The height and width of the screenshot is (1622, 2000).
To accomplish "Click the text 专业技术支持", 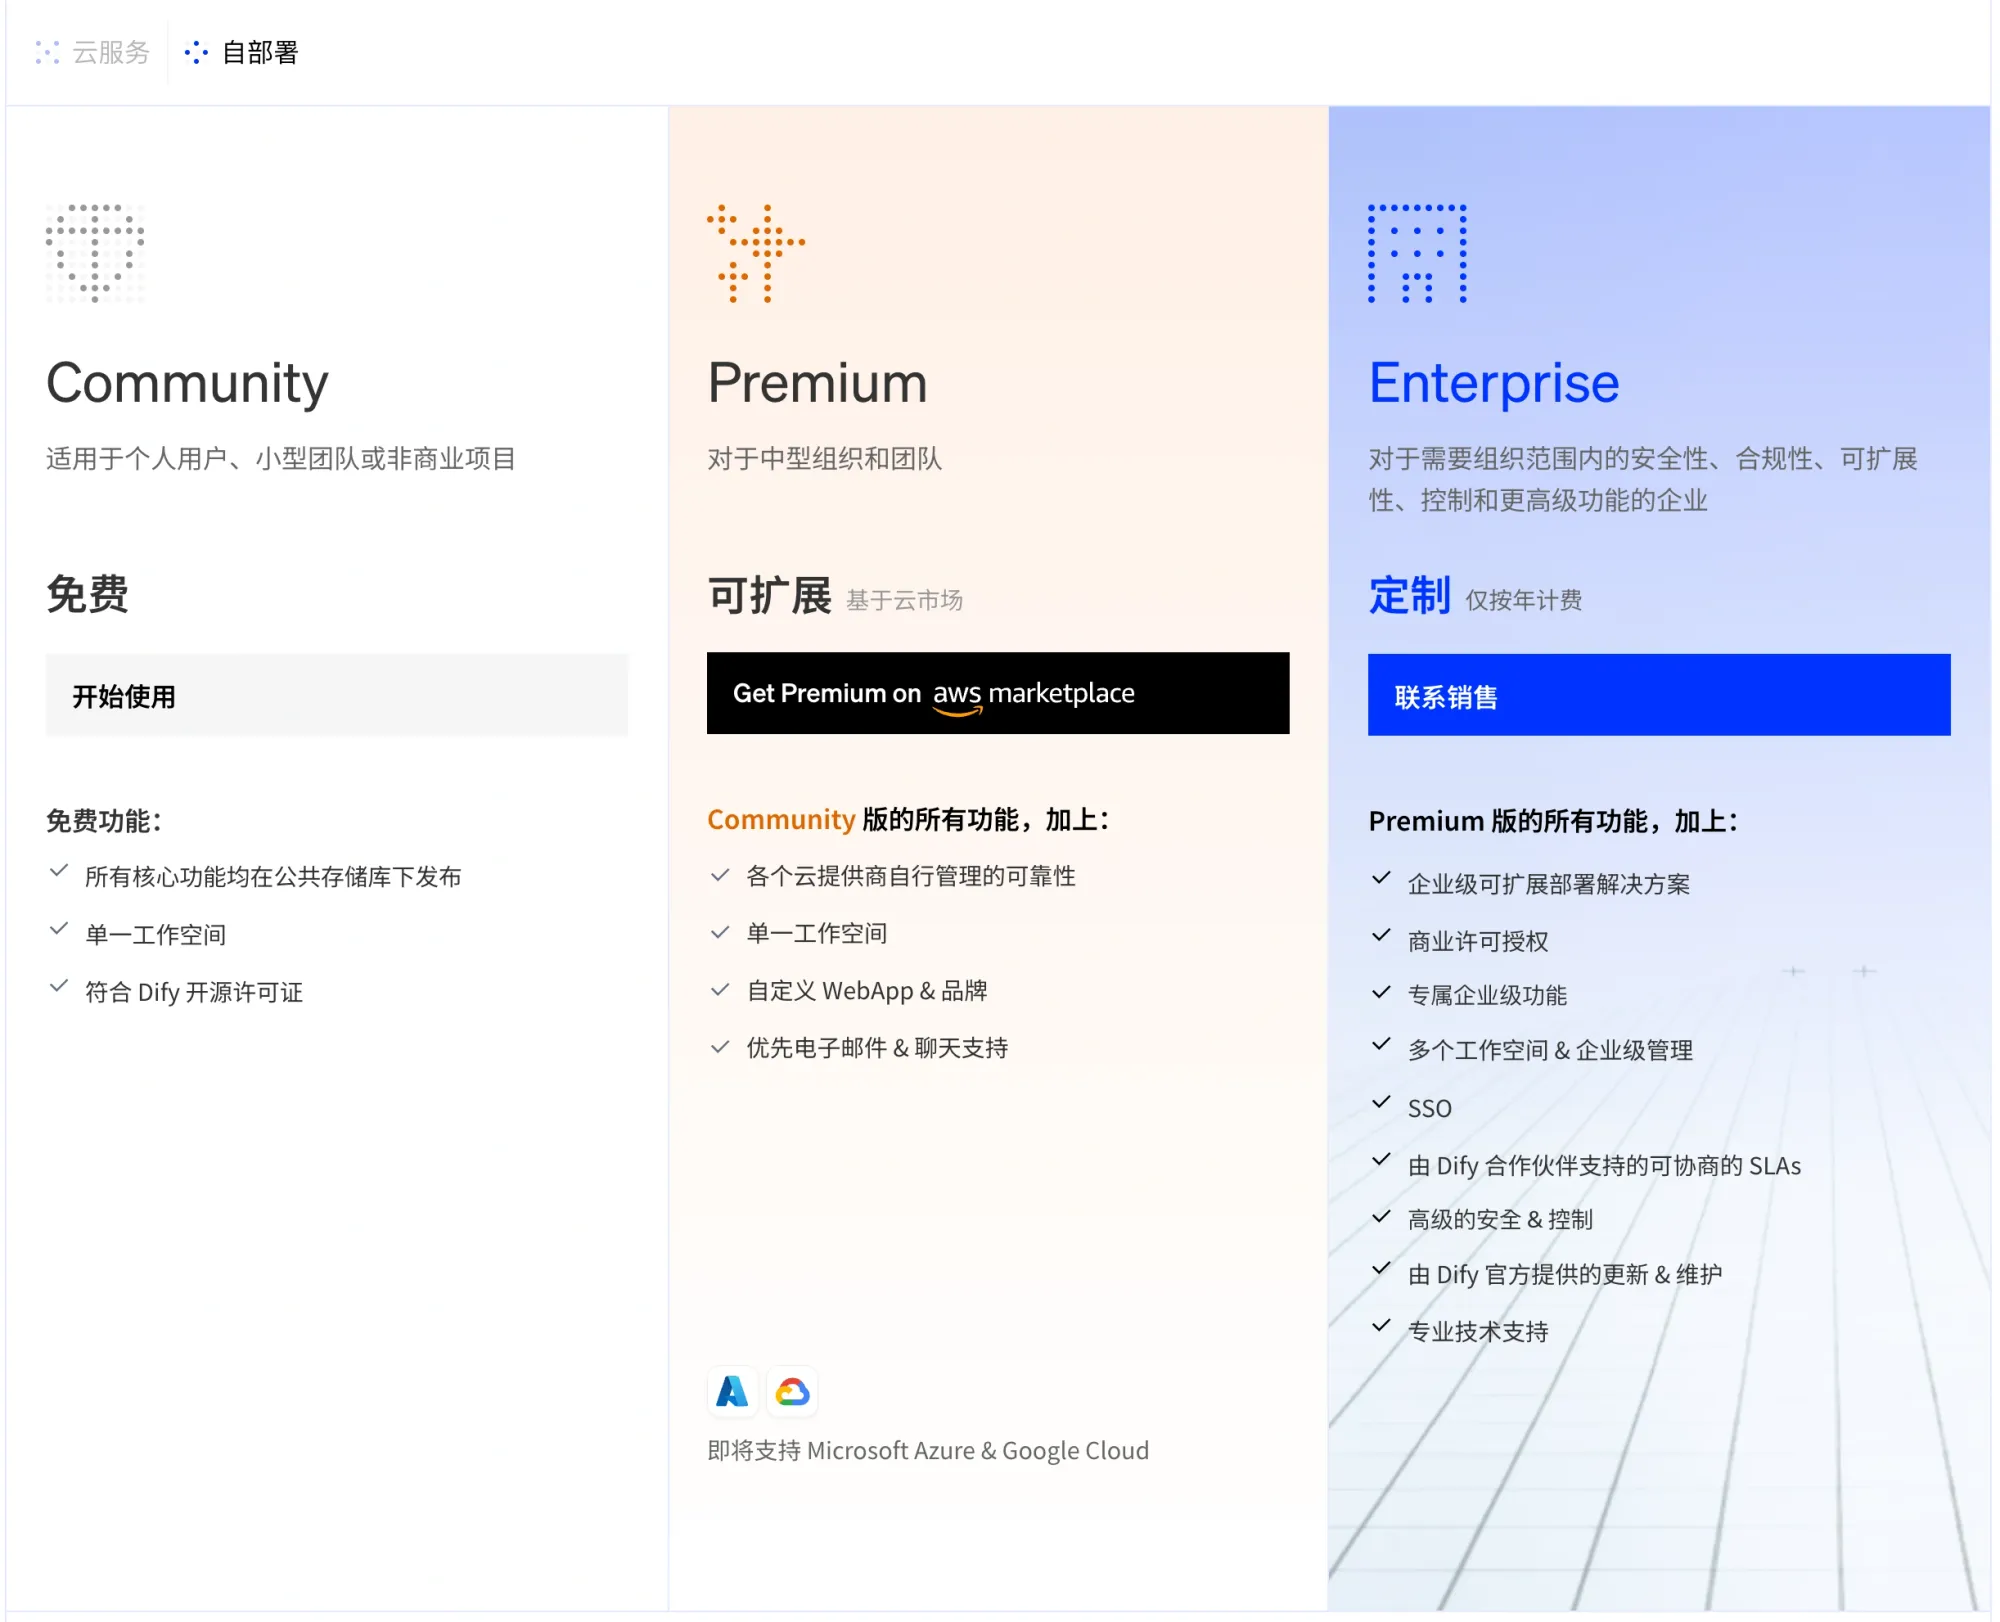I will point(1478,1332).
